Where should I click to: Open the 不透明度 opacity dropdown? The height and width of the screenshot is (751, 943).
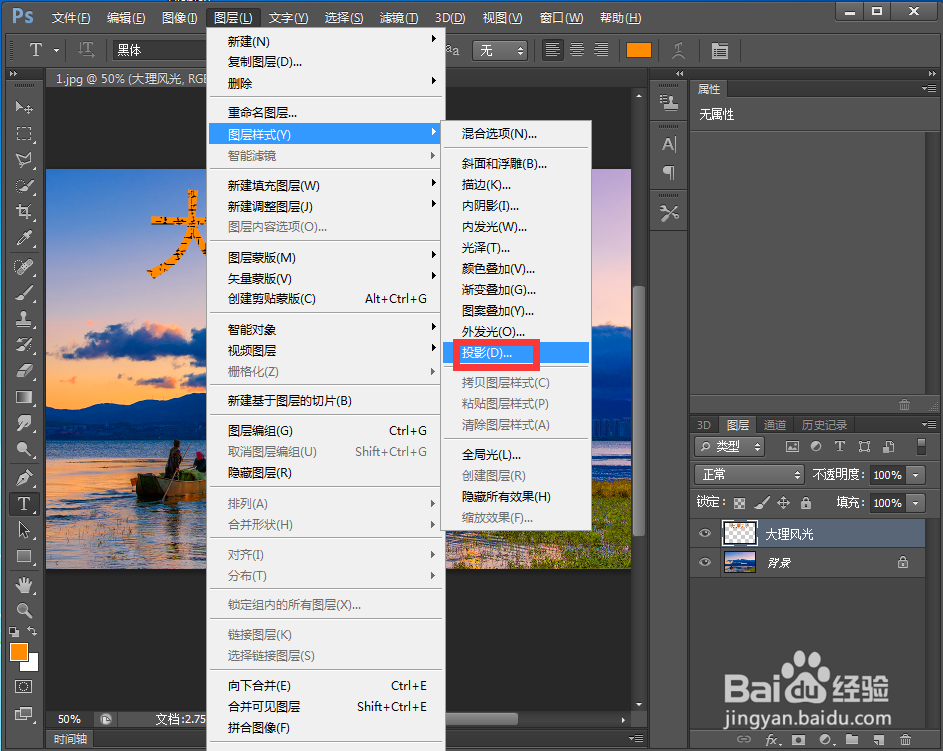point(915,475)
